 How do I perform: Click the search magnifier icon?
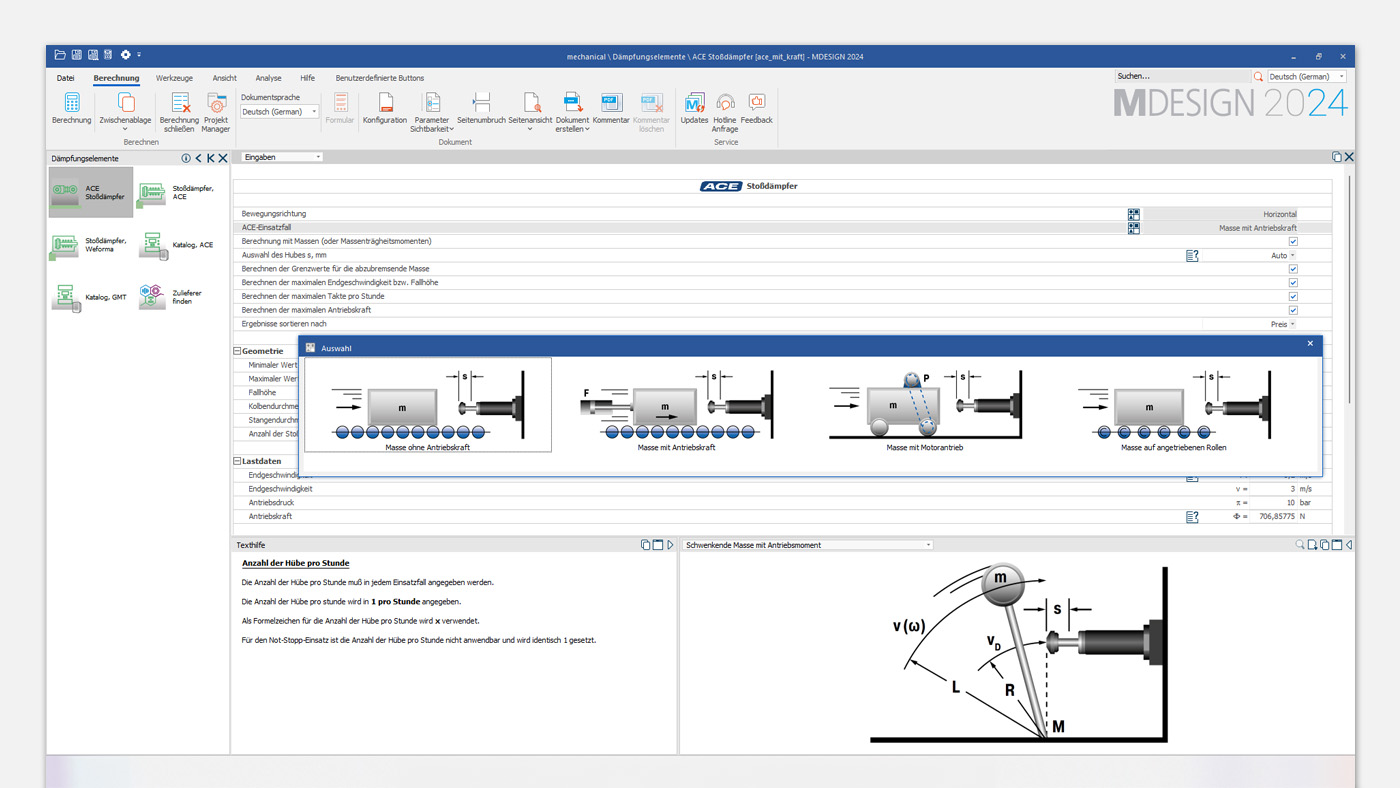coord(1258,76)
